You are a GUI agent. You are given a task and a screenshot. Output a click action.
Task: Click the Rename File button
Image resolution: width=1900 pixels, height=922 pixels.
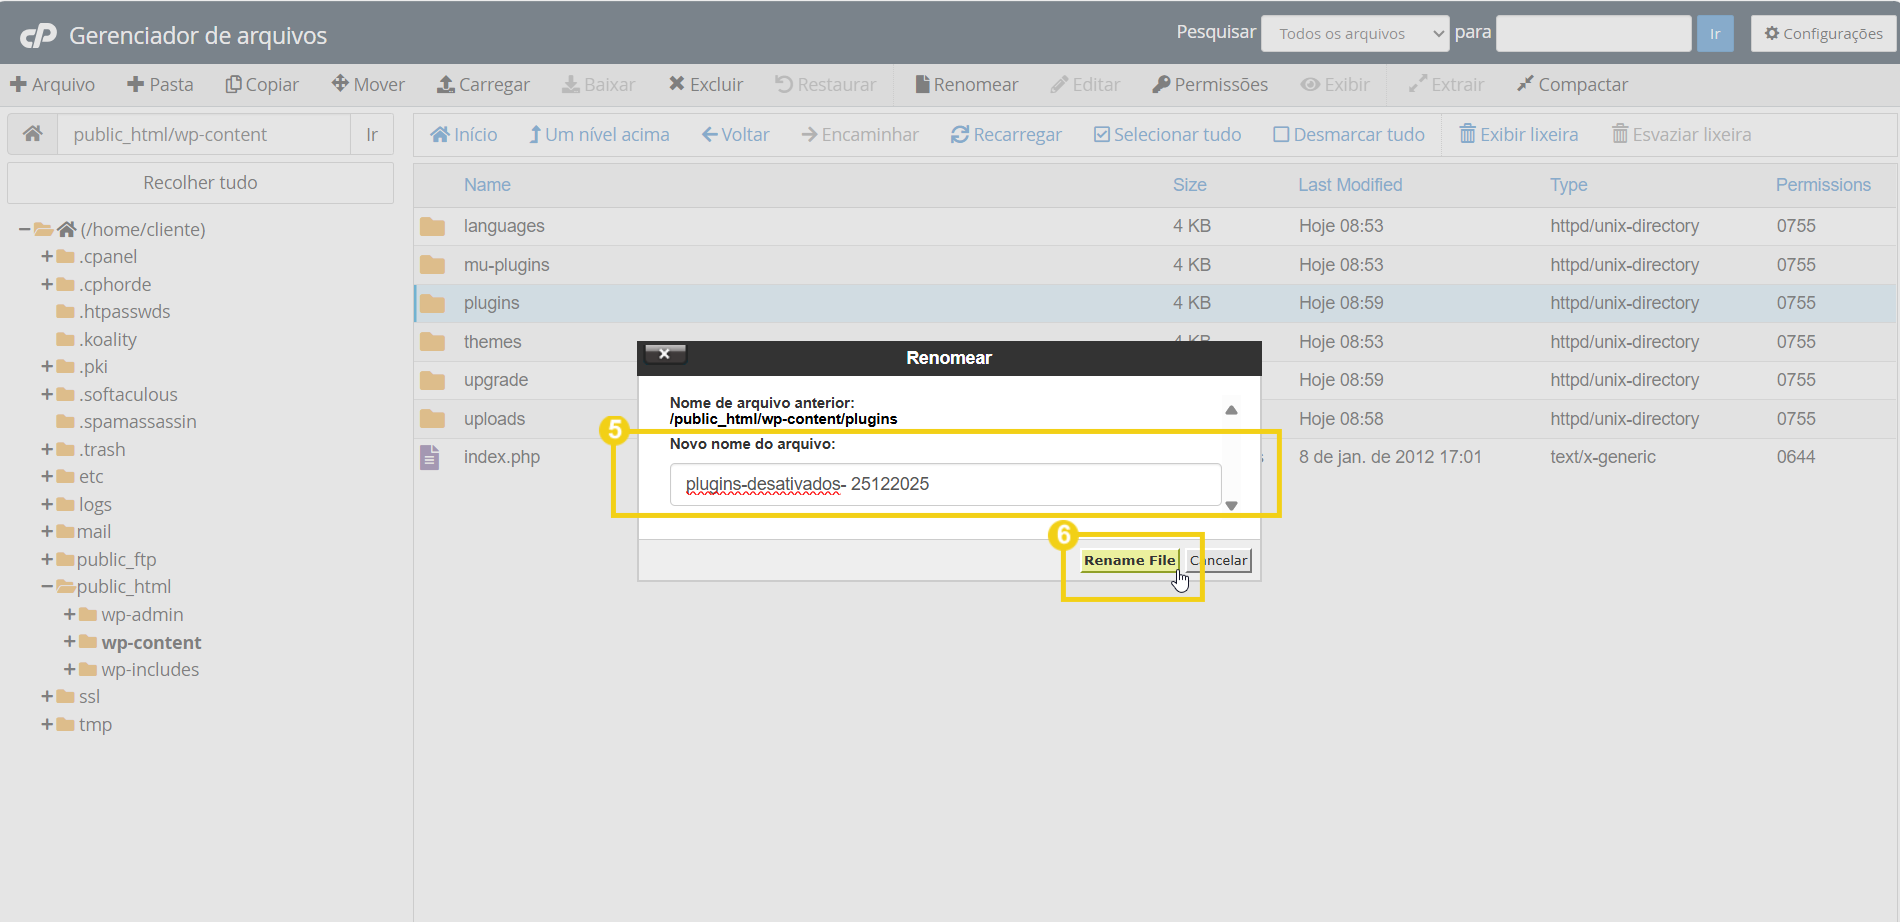coord(1129,561)
